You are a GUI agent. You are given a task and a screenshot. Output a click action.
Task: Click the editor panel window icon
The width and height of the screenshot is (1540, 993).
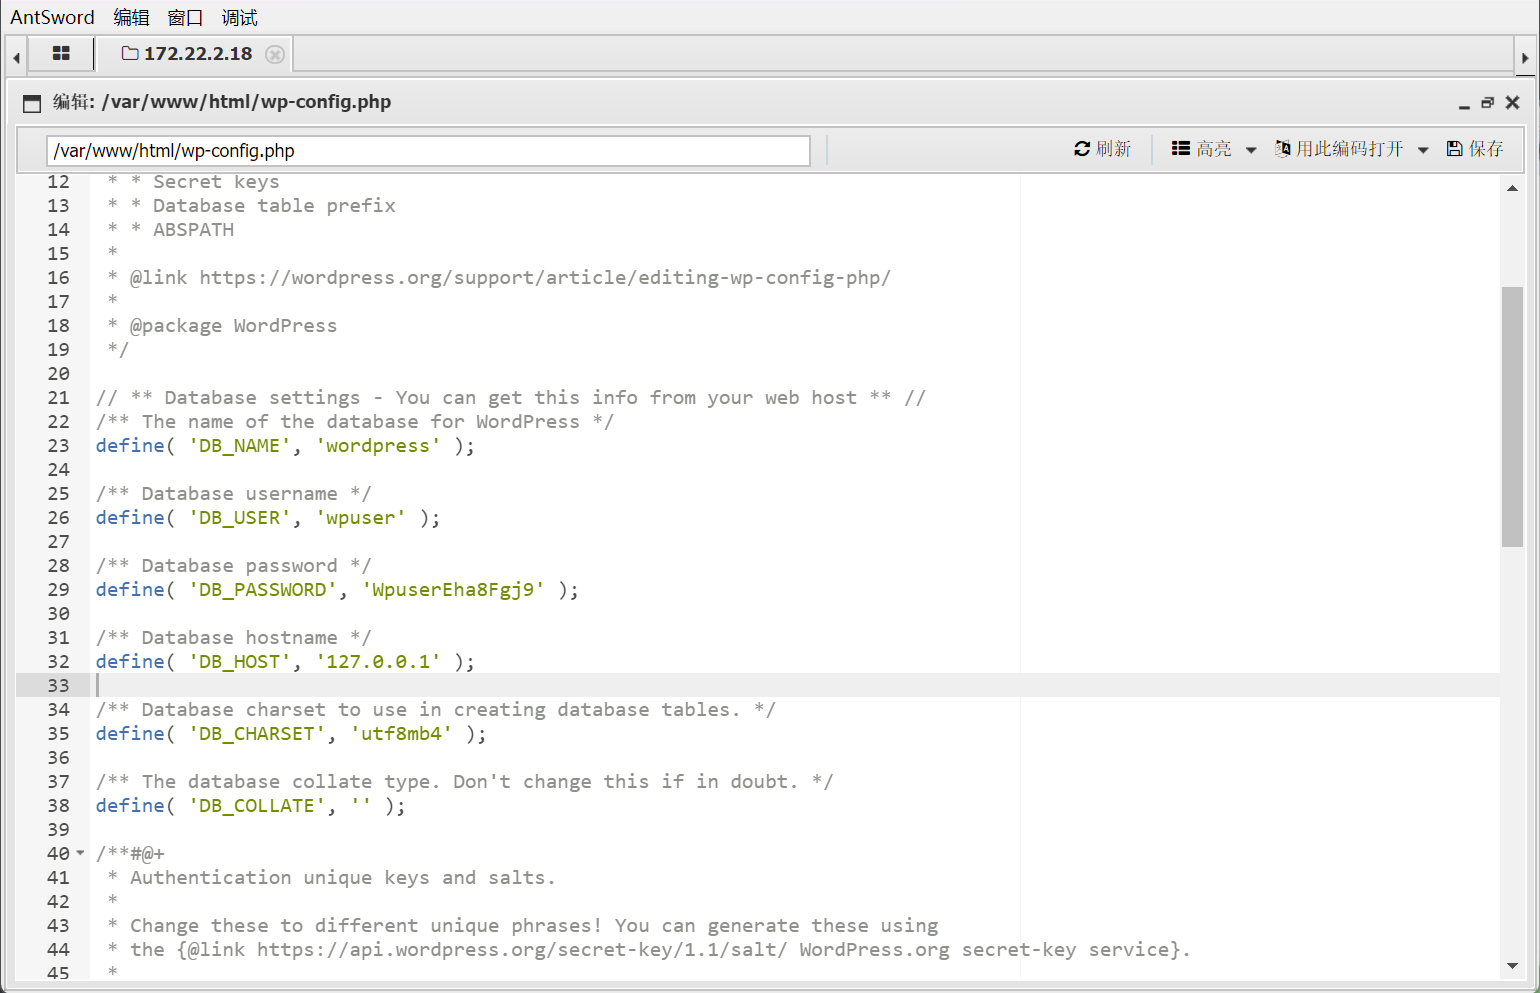pos(32,103)
